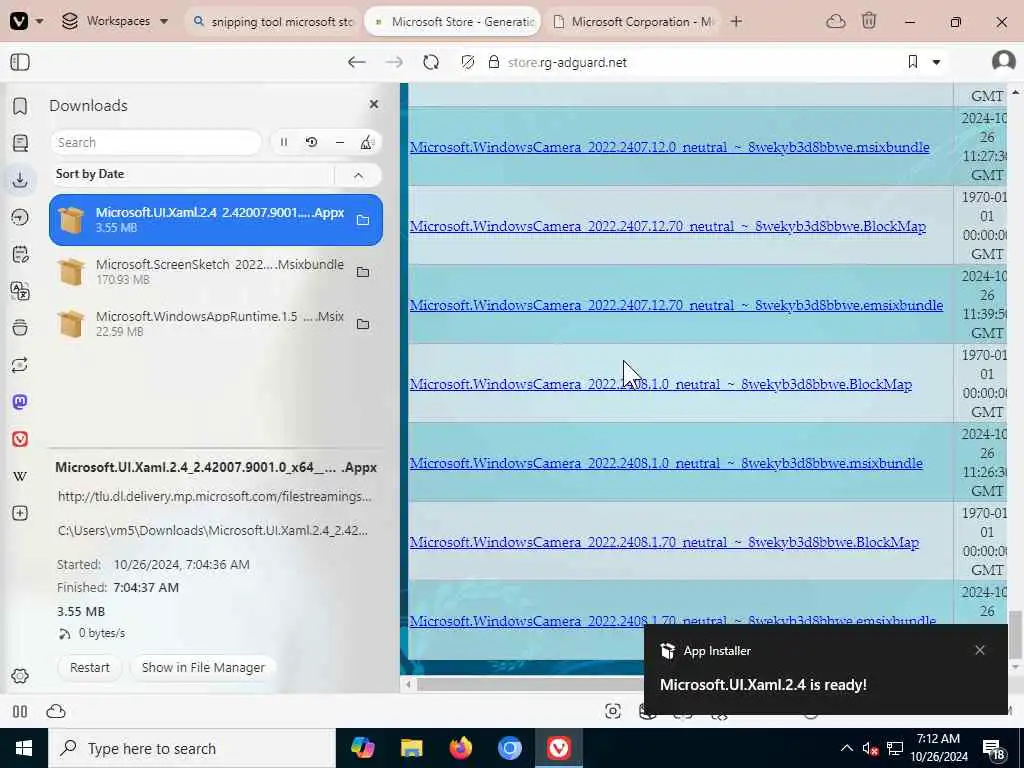Open the History panel icon

pyautogui.click(x=20, y=217)
